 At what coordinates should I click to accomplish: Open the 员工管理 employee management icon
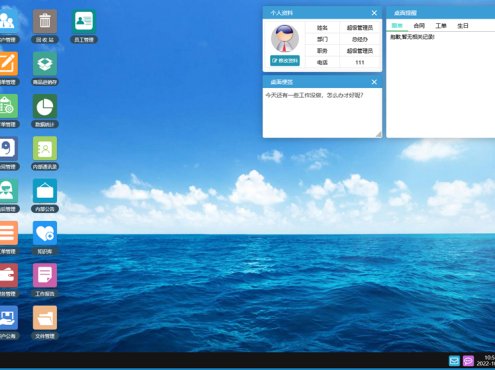84,22
